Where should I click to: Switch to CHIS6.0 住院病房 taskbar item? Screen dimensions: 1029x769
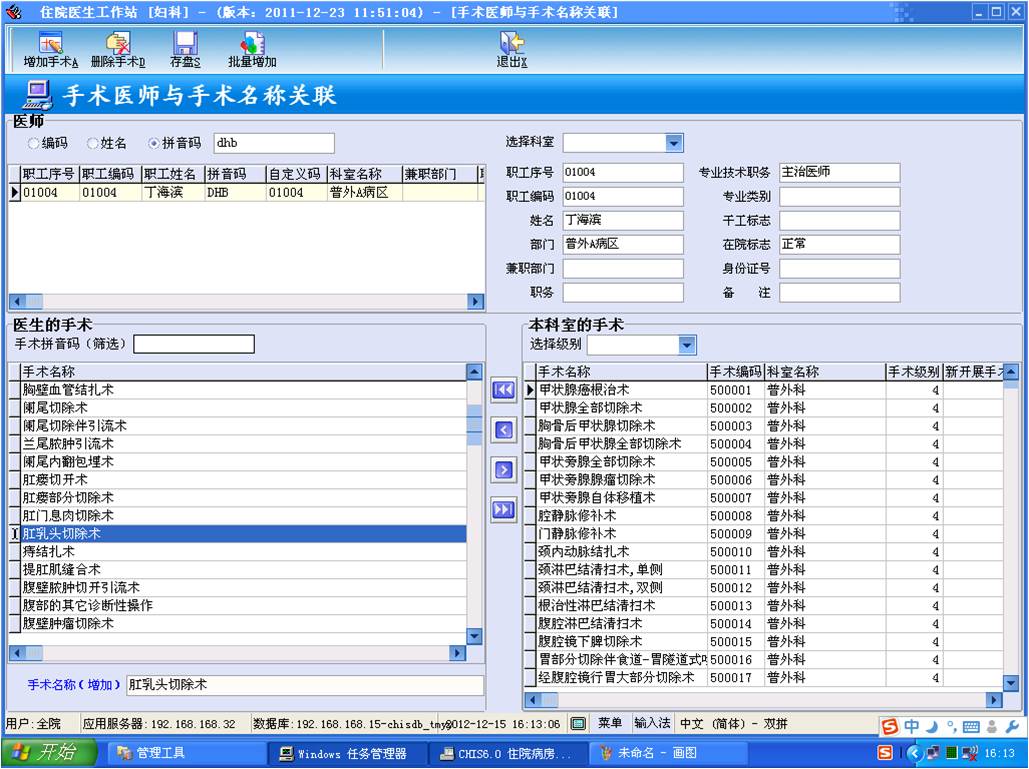point(507,753)
